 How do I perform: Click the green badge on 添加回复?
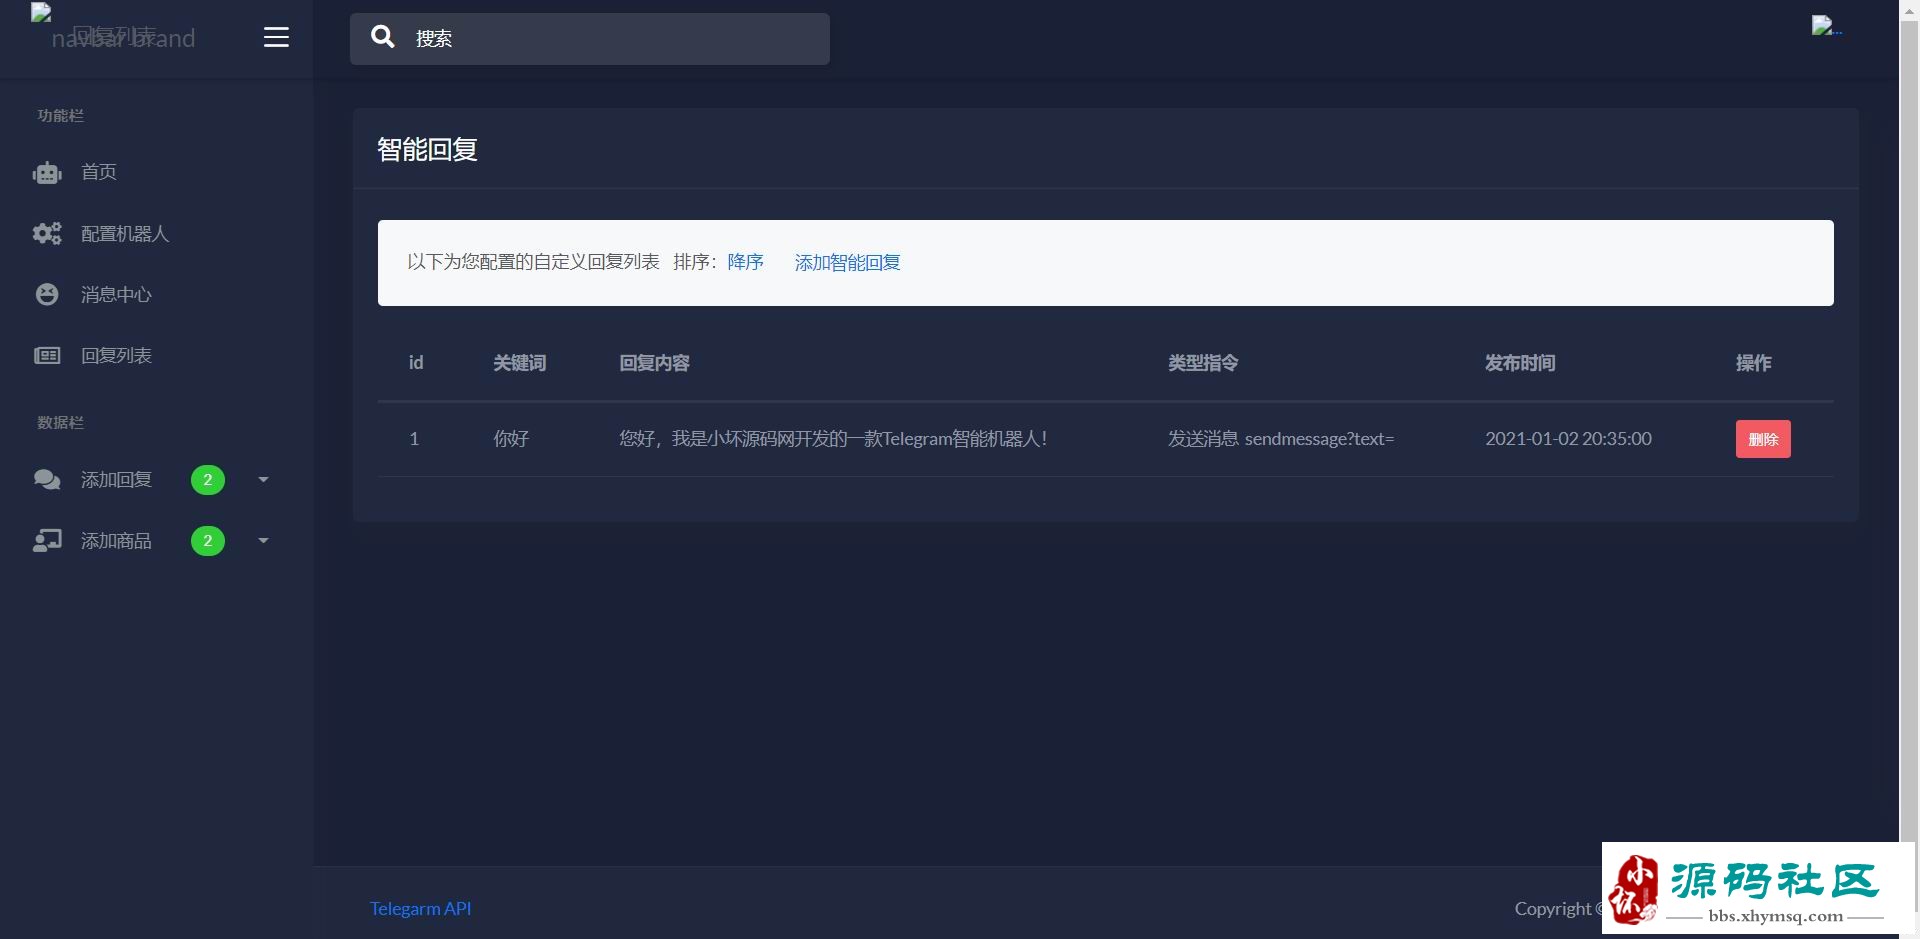(208, 480)
